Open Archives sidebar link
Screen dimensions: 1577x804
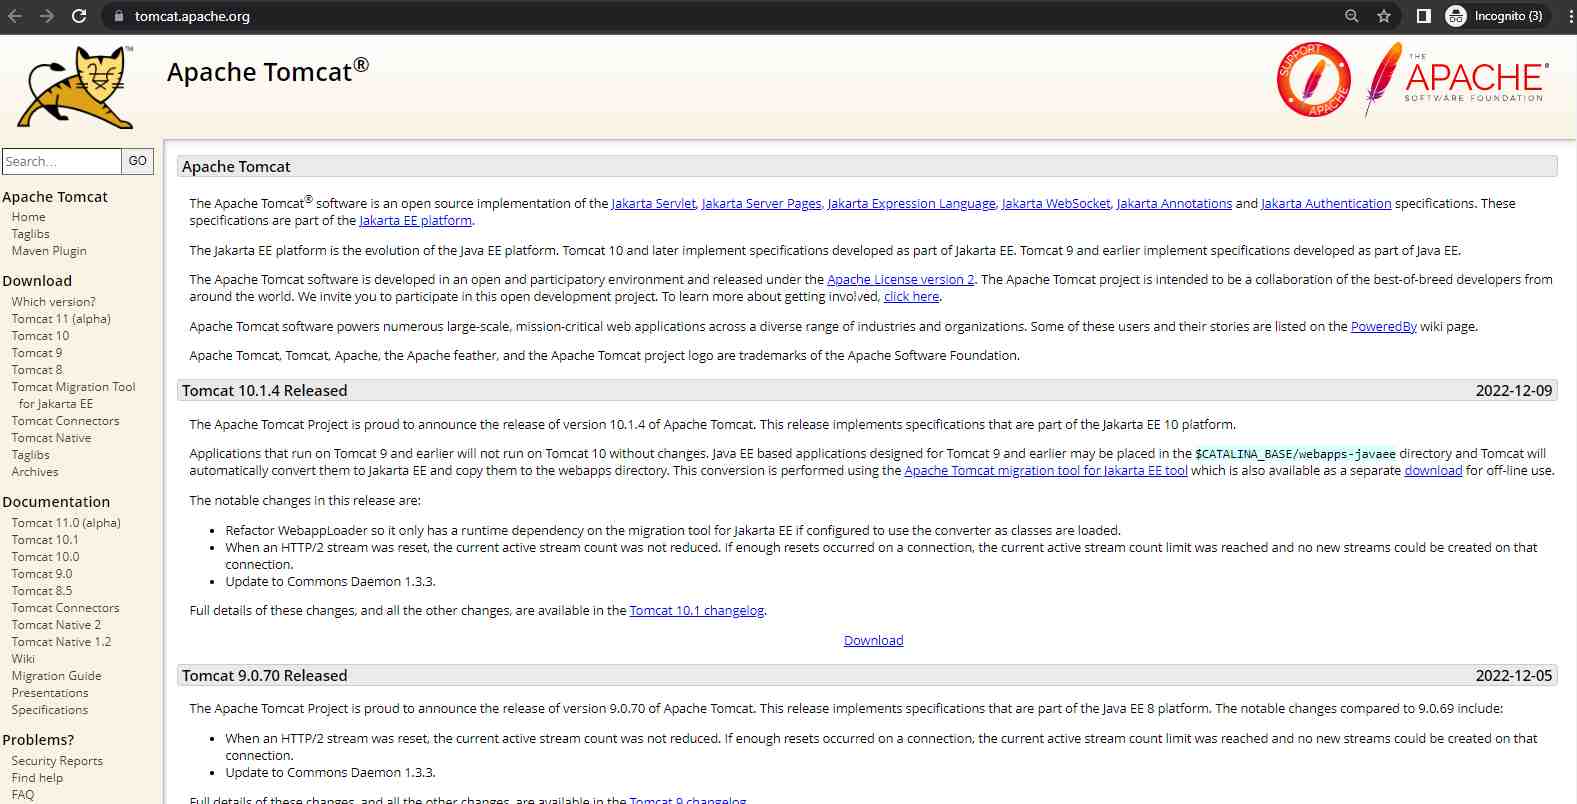tap(35, 472)
